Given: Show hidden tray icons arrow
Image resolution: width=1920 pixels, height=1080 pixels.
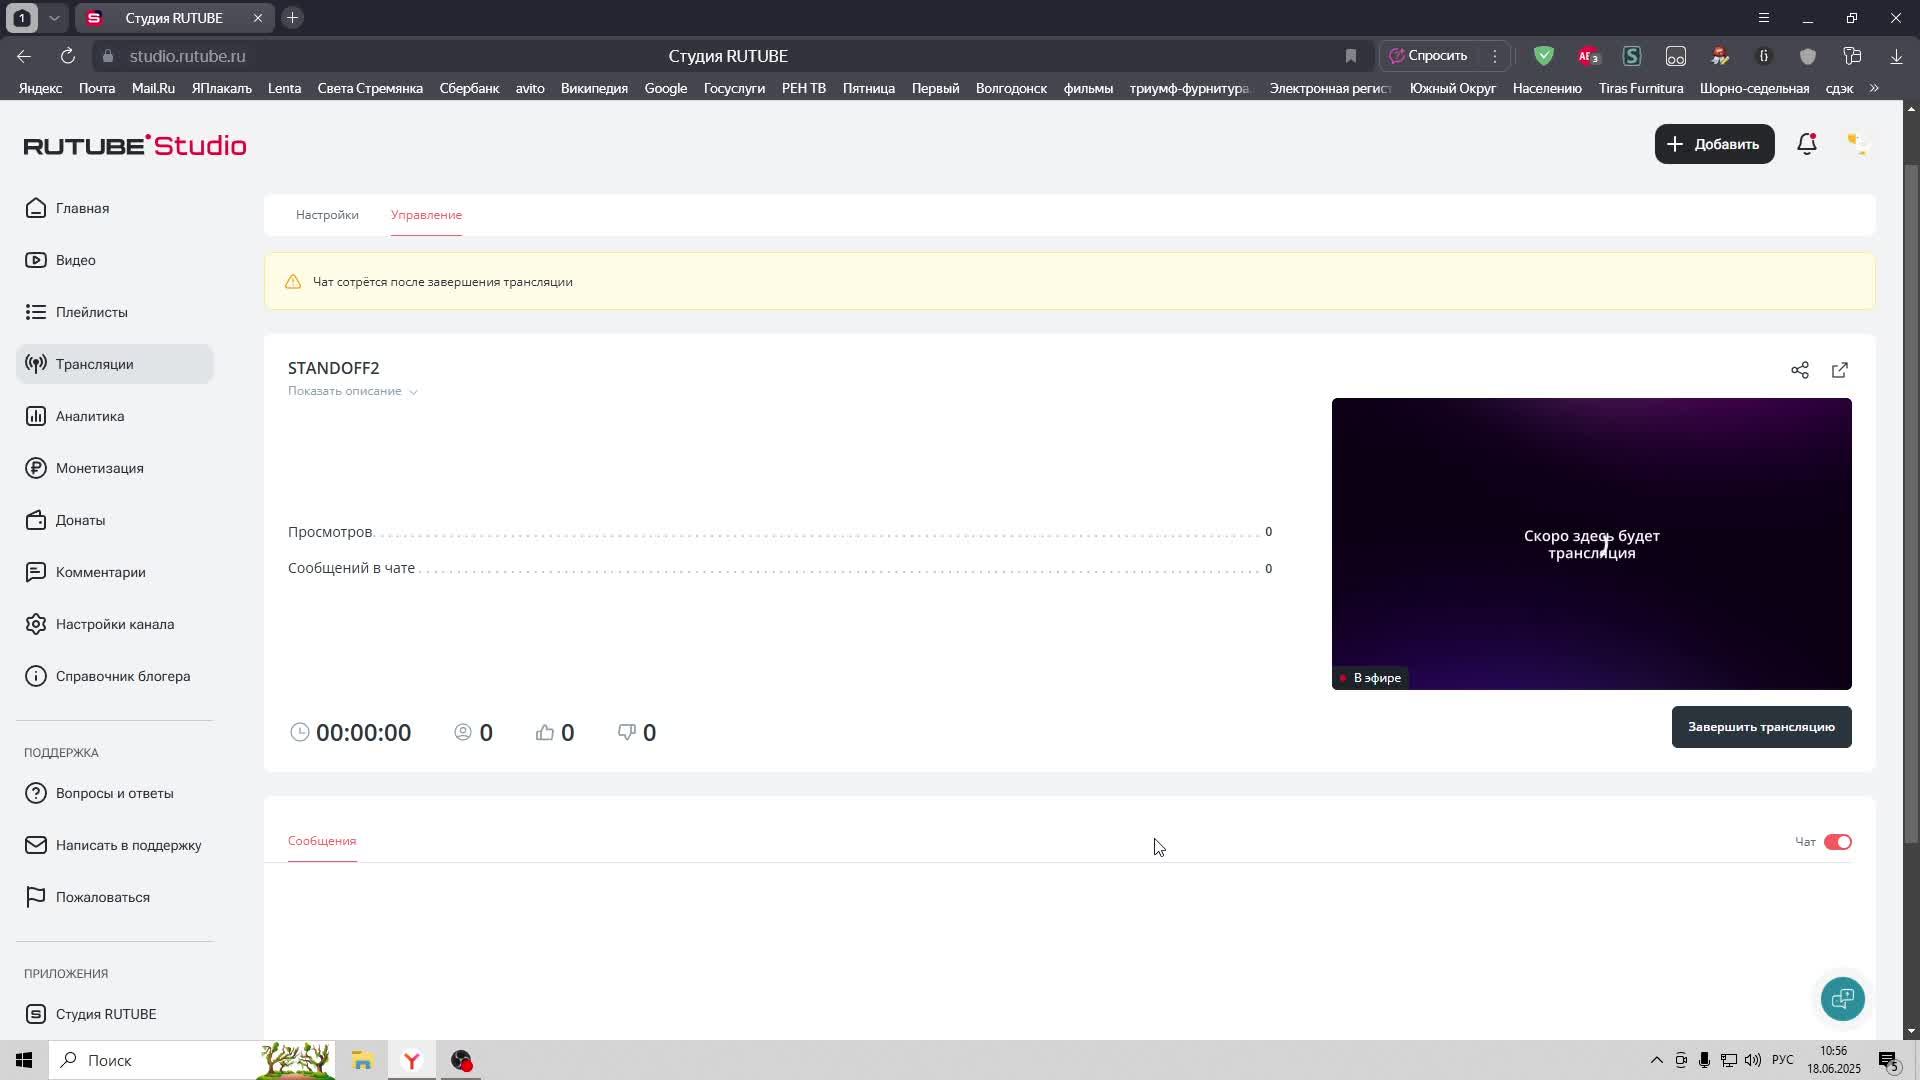Looking at the screenshot, I should coord(1656,1060).
